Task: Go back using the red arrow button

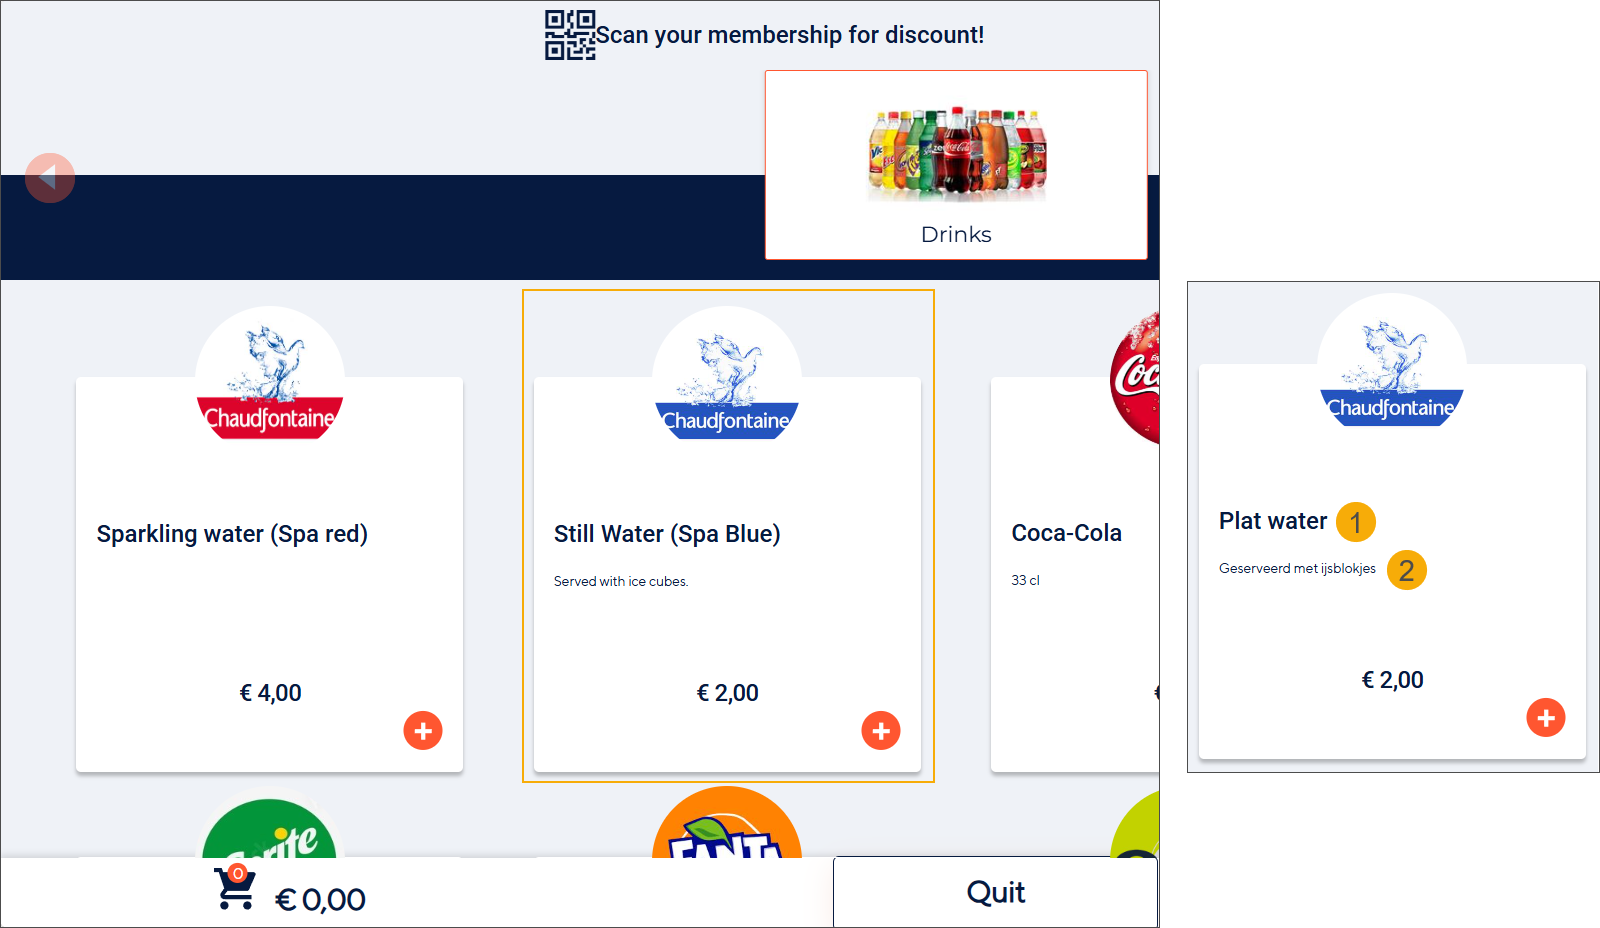Action: coord(50,178)
